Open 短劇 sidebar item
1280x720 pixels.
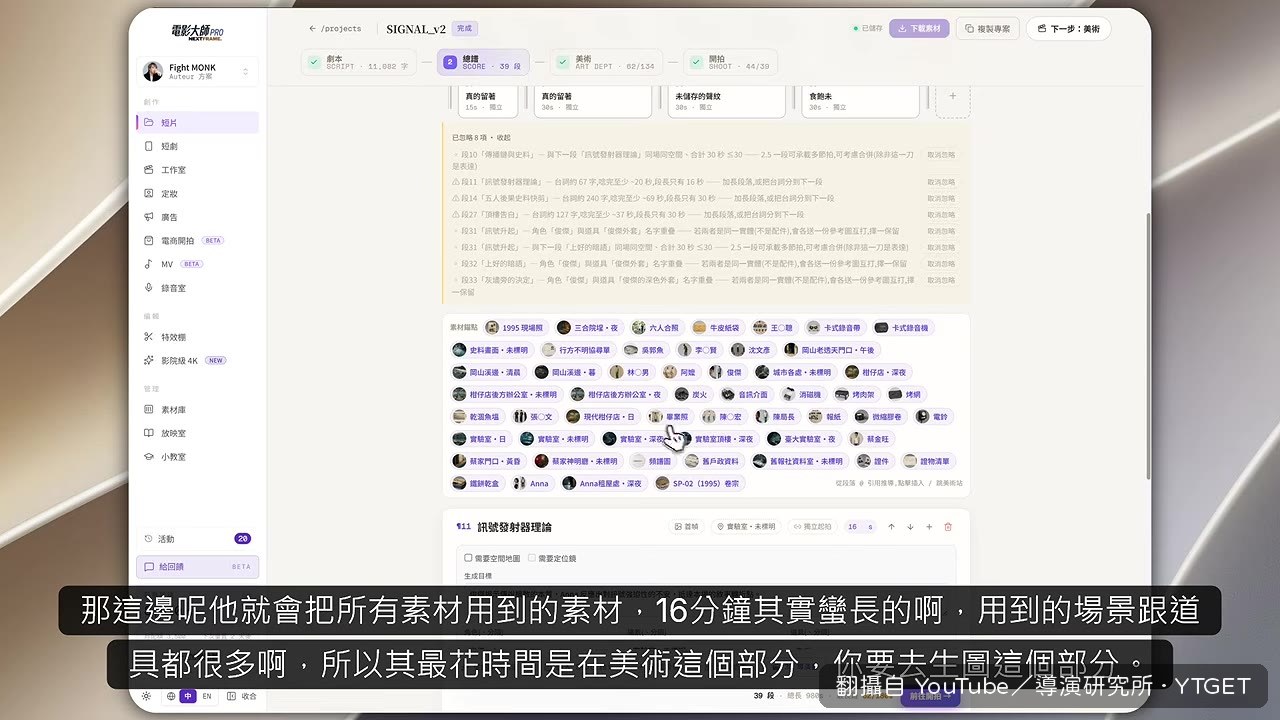(197, 146)
